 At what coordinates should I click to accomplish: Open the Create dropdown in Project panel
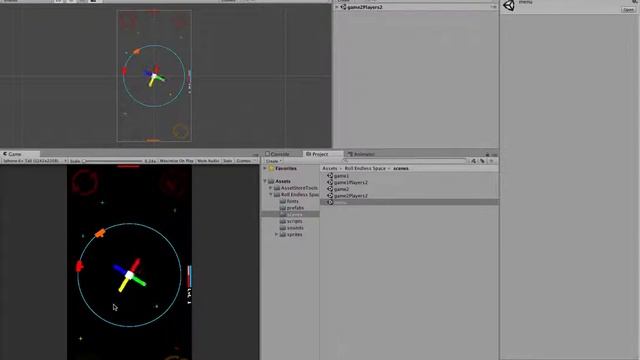click(273, 161)
